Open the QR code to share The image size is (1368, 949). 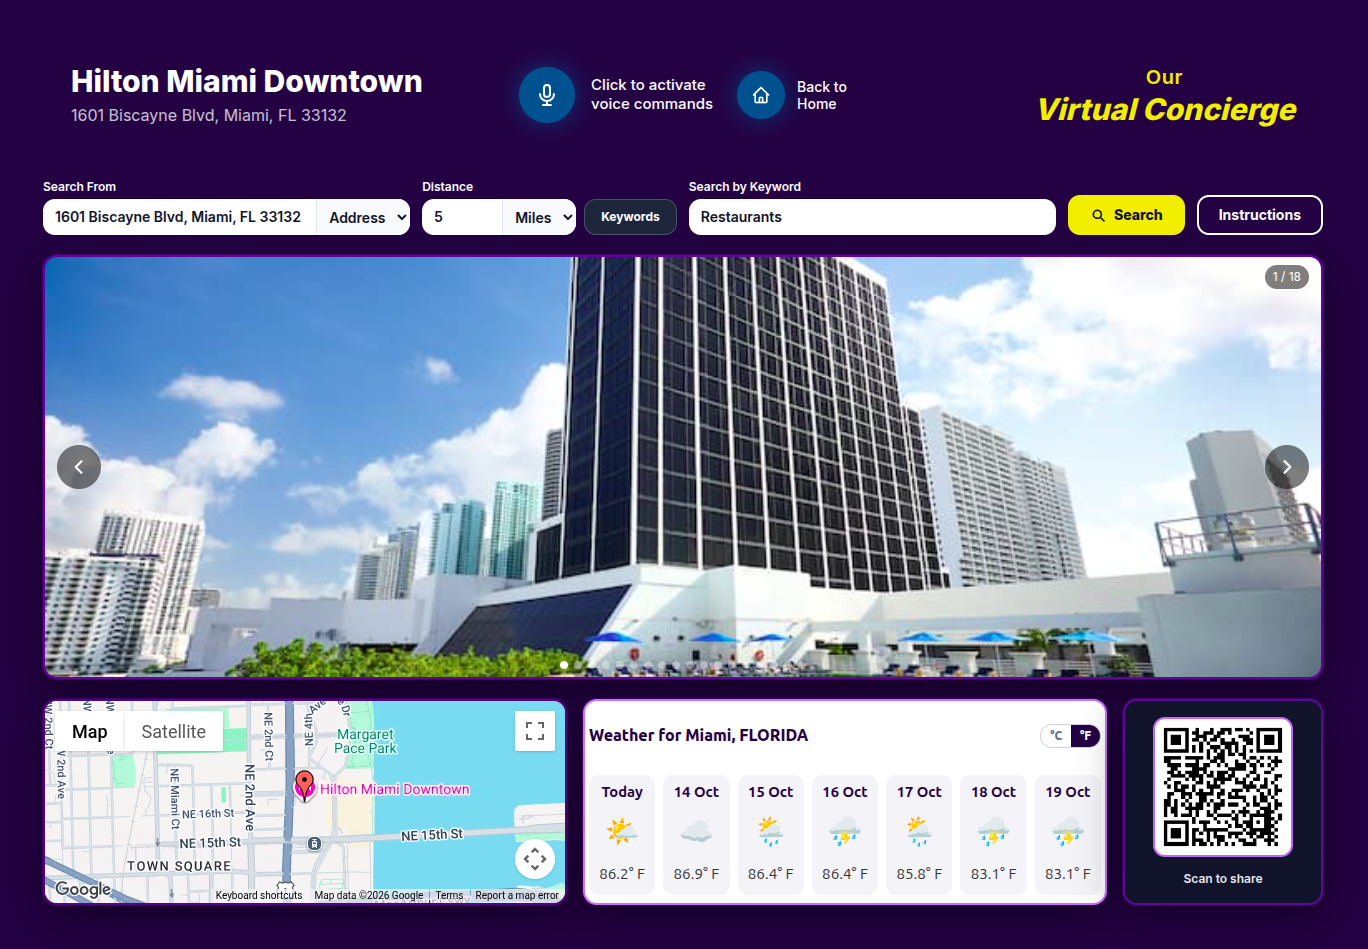(x=1223, y=787)
